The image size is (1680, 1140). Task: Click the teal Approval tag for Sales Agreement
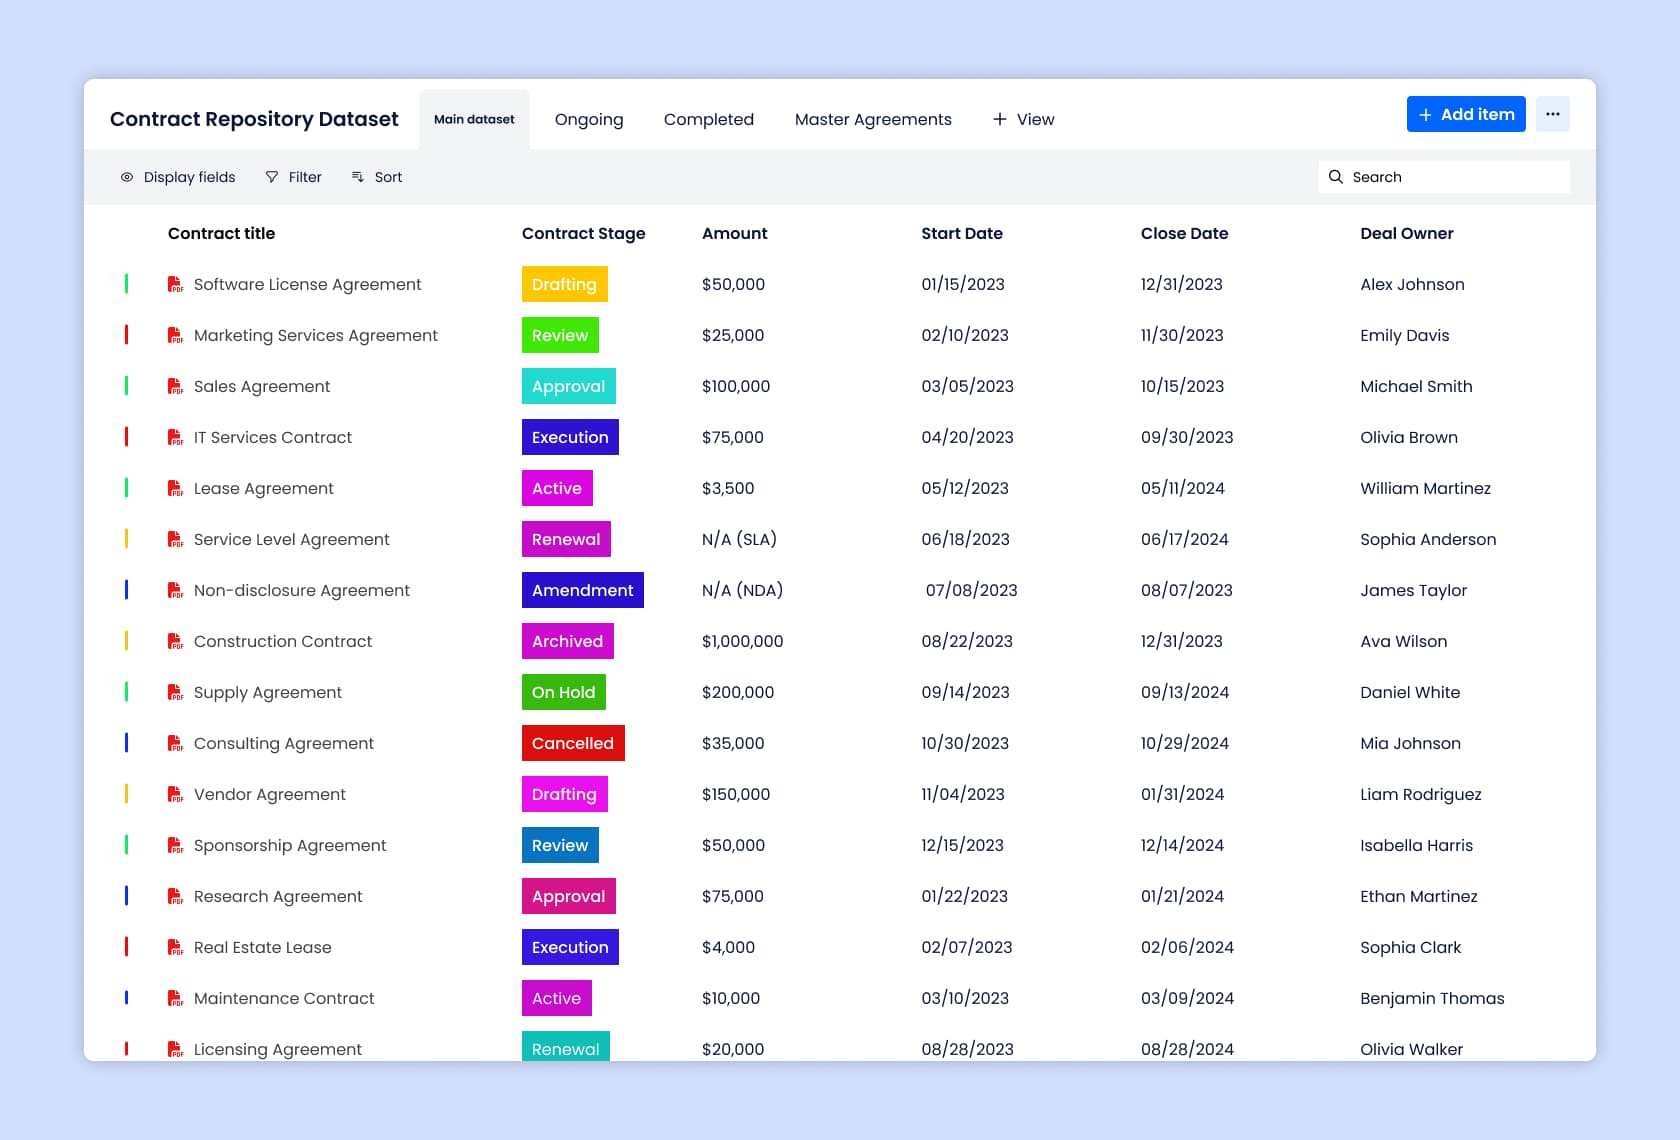click(568, 386)
